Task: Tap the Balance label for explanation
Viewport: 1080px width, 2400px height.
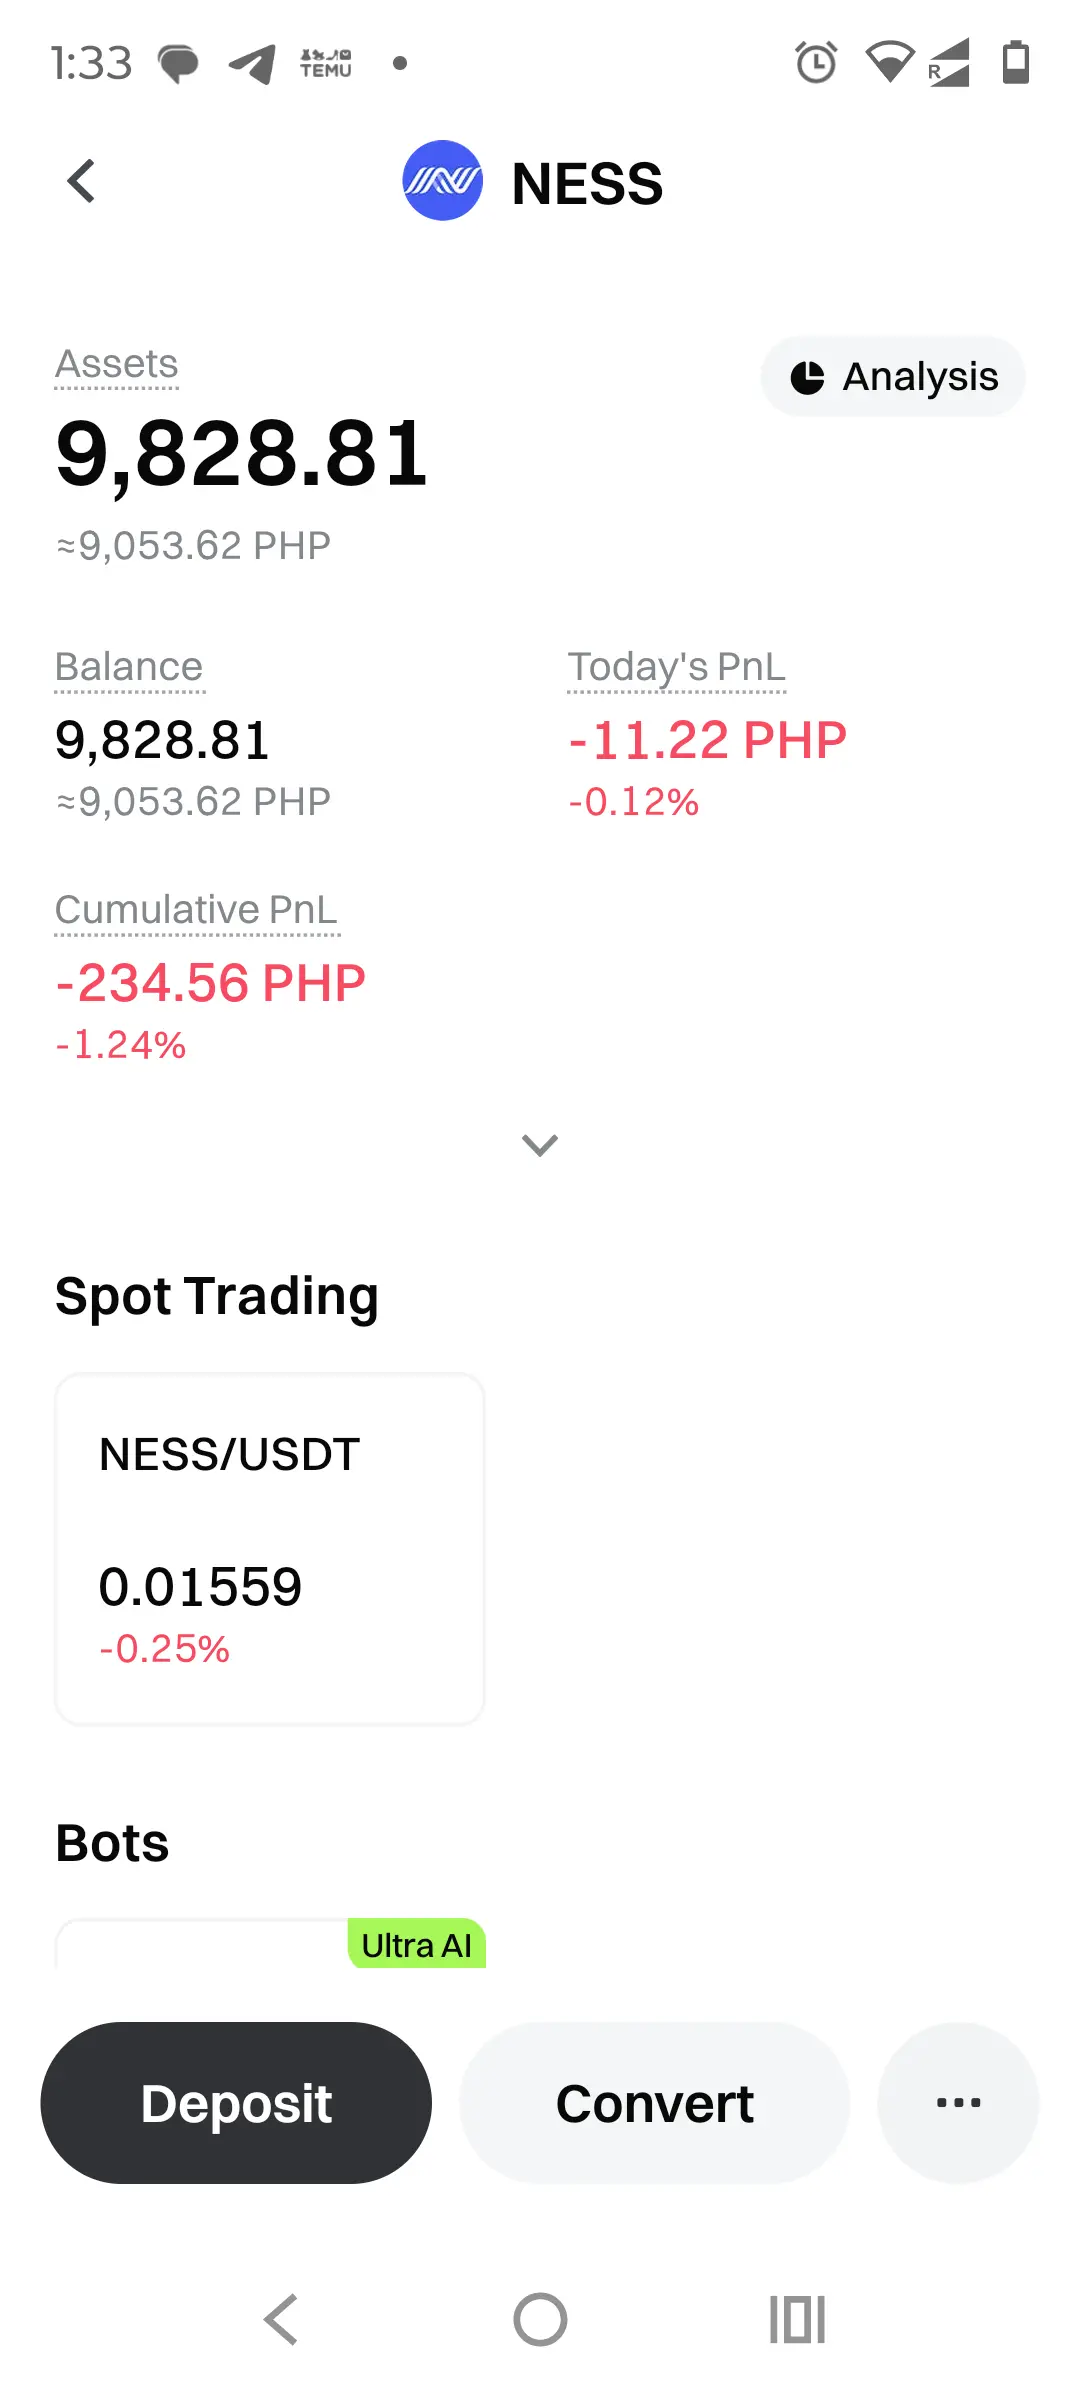Action: coord(129,667)
